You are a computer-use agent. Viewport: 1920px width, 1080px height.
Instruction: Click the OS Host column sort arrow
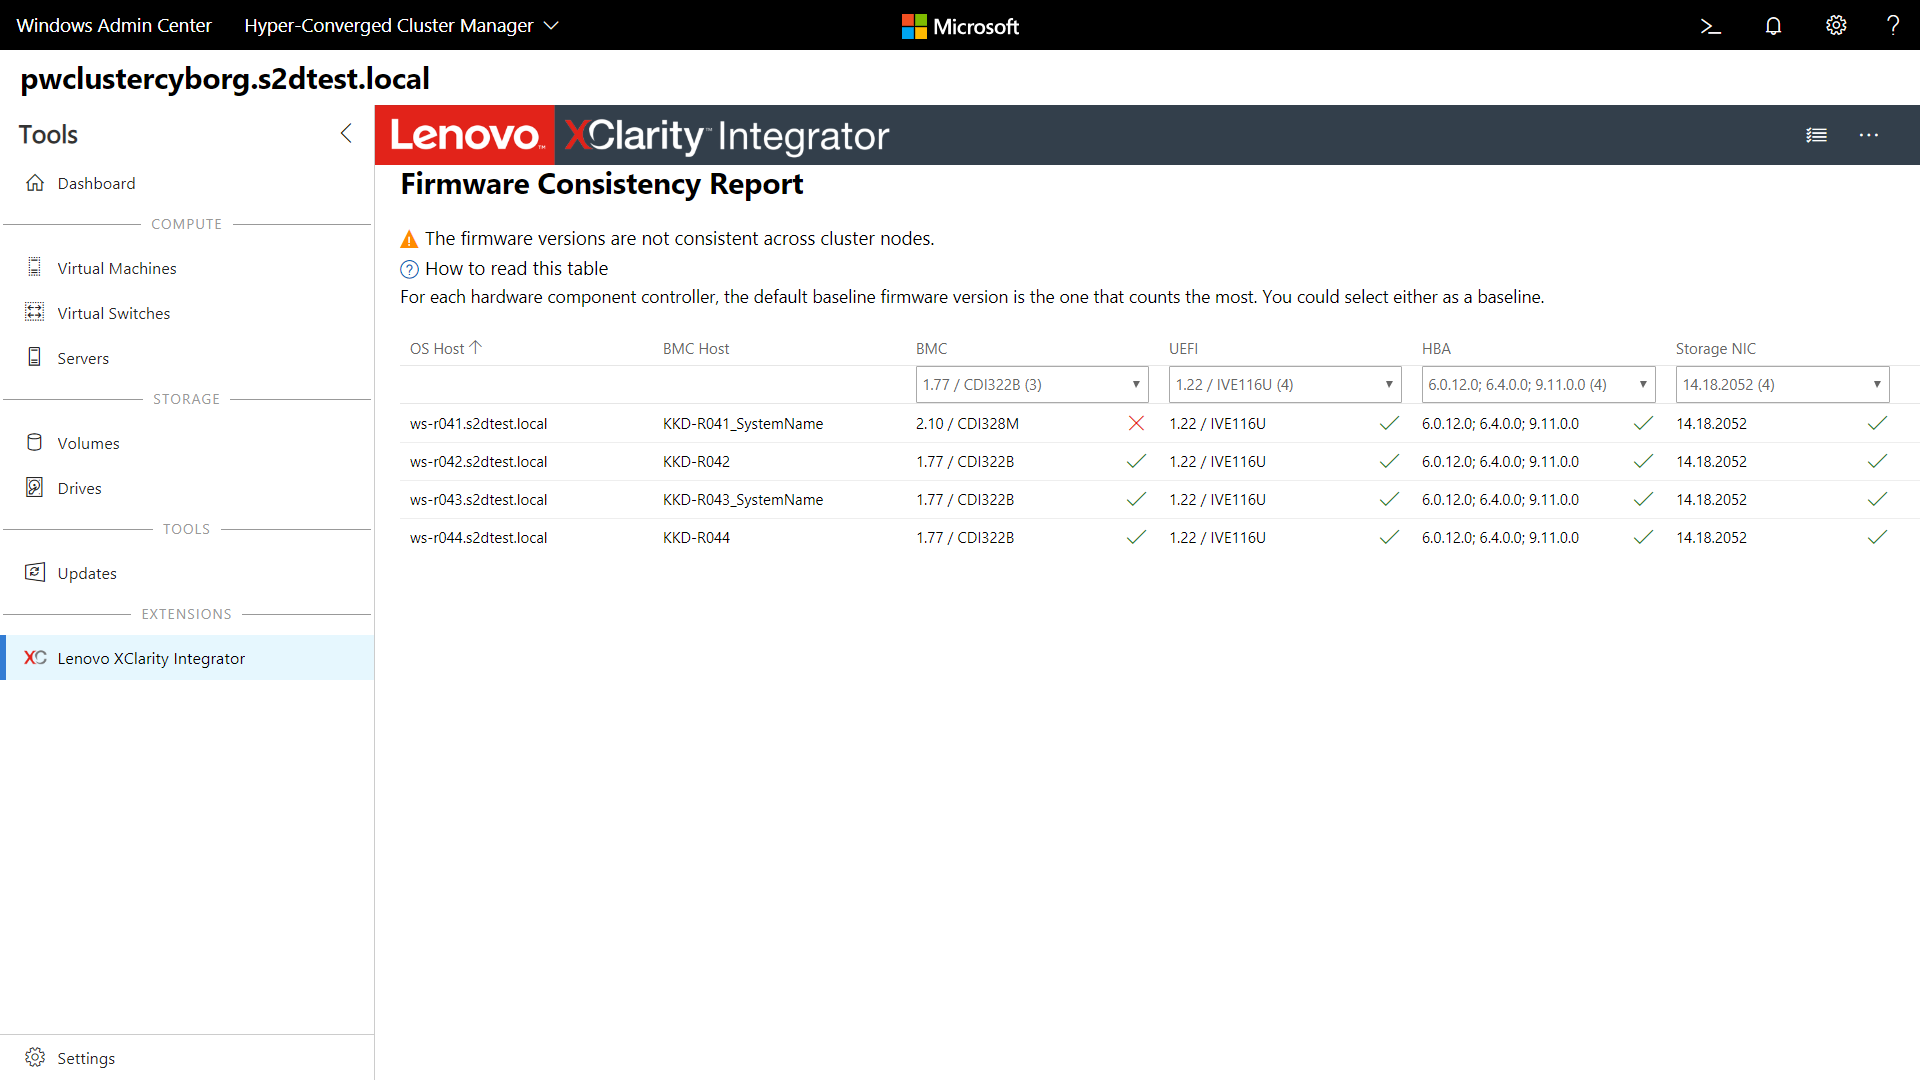477,347
